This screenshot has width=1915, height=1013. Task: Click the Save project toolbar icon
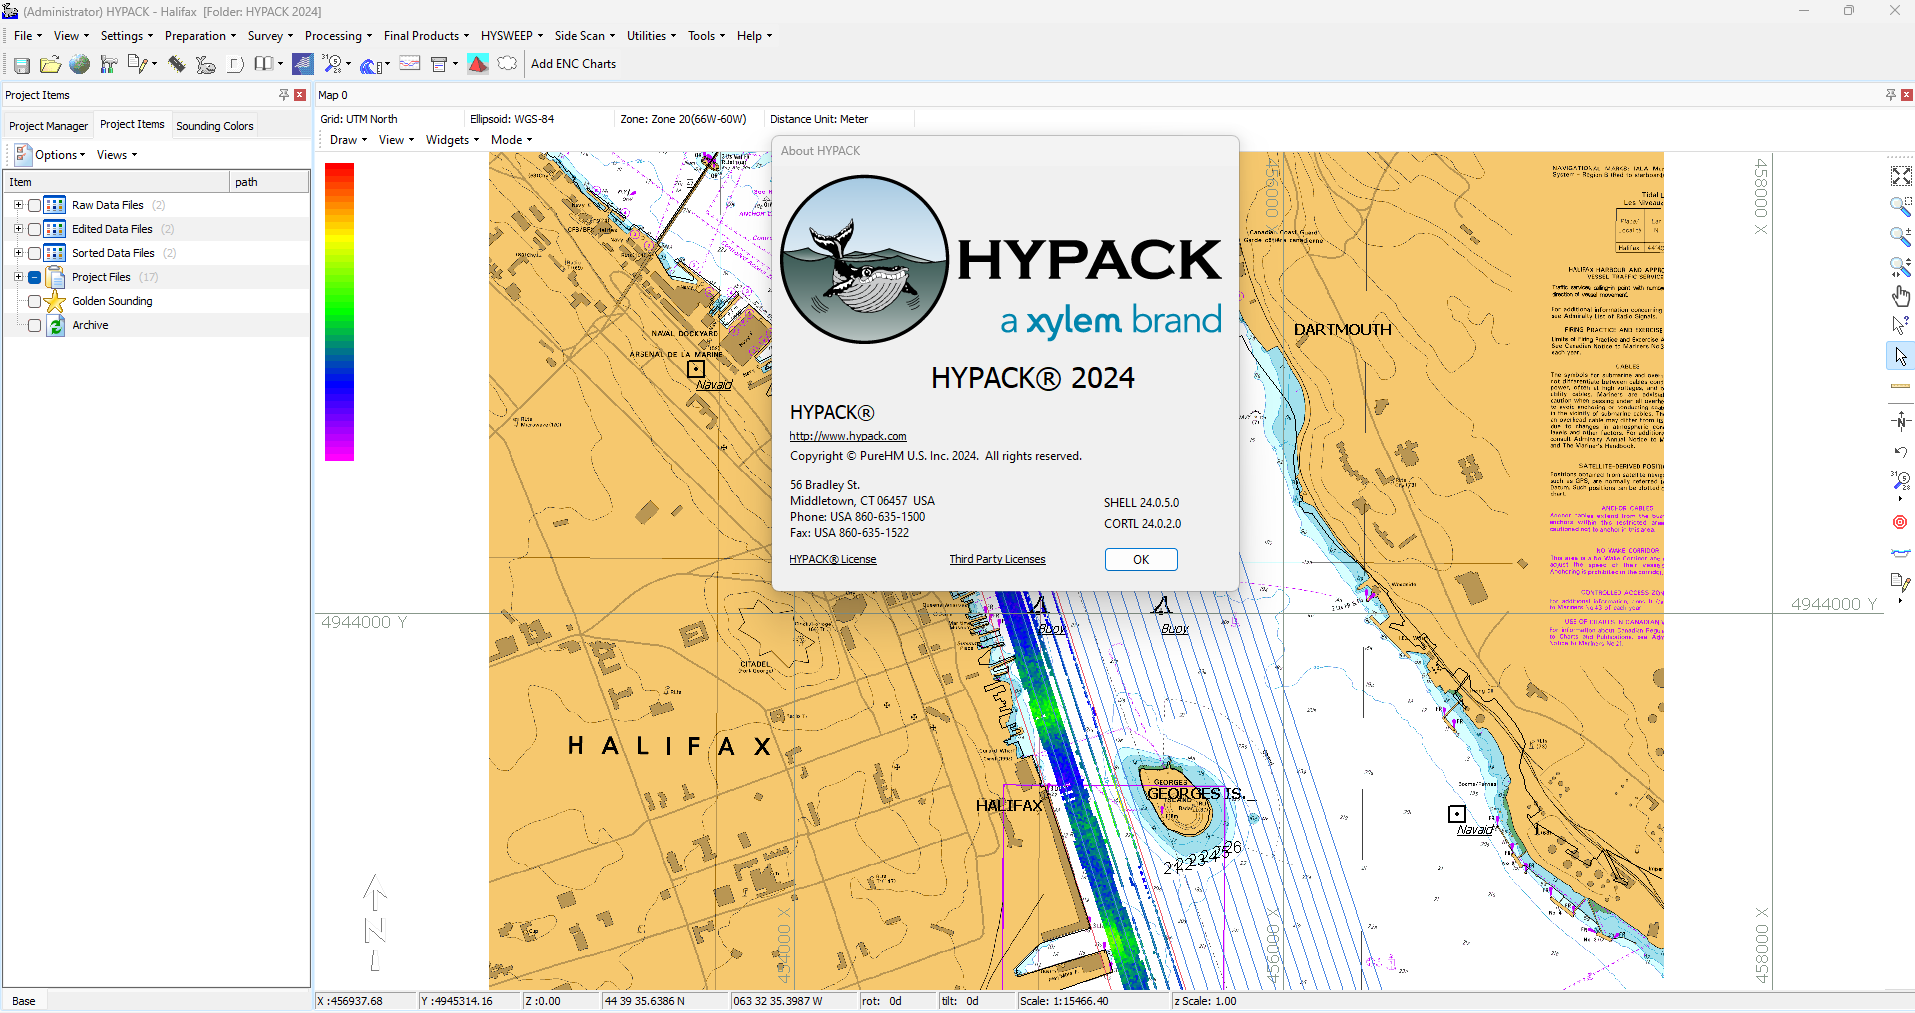pos(21,65)
